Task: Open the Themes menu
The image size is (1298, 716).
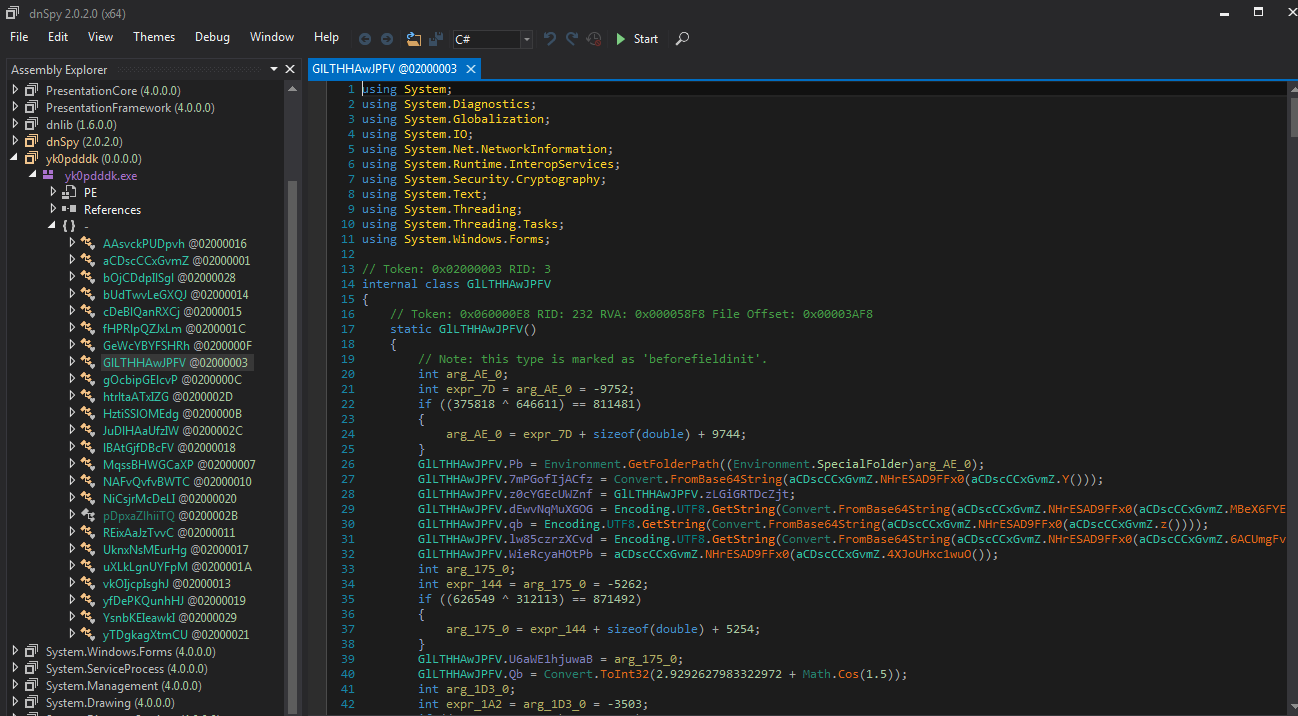Action: pos(154,37)
